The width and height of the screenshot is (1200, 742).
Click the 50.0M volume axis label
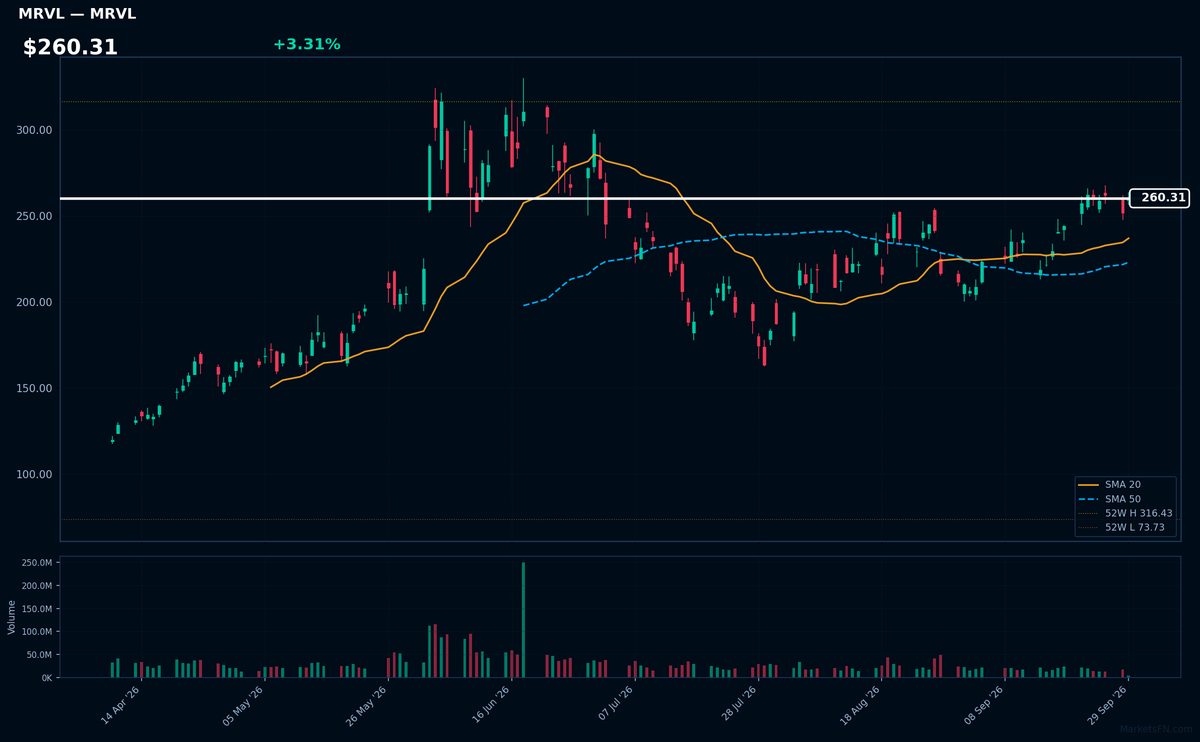click(40, 655)
